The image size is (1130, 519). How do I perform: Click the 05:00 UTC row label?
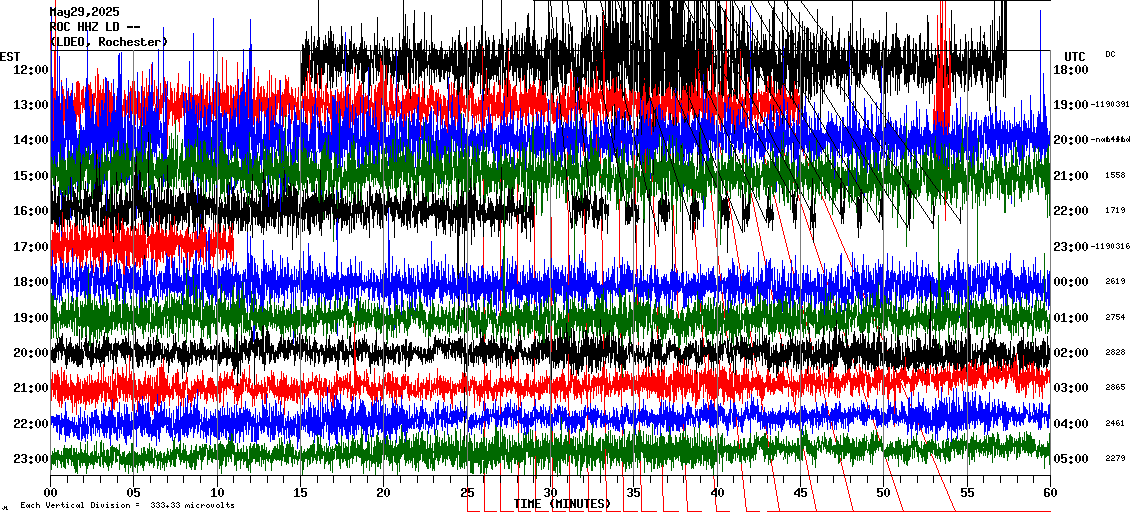click(1071, 459)
